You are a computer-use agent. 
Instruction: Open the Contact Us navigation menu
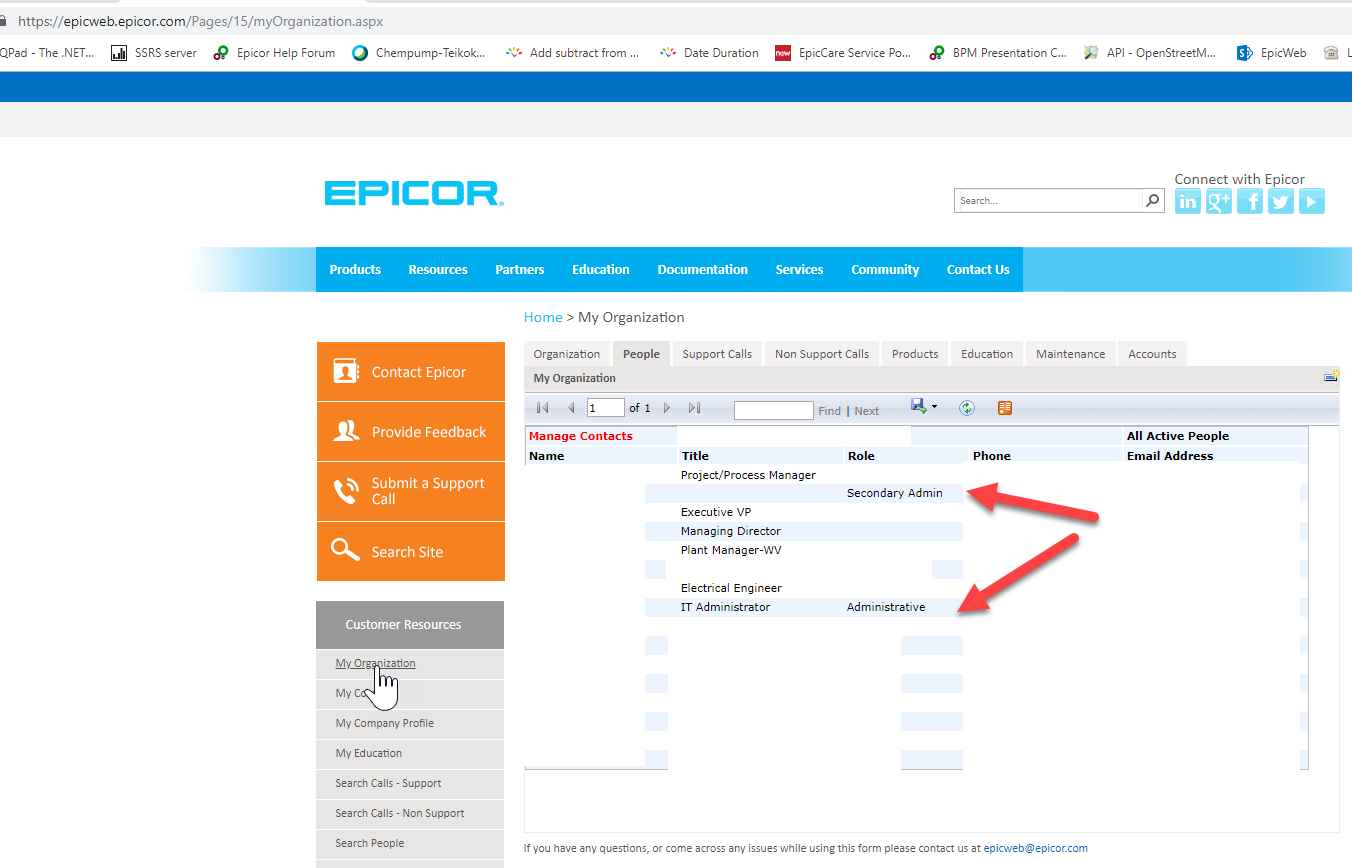[978, 269]
